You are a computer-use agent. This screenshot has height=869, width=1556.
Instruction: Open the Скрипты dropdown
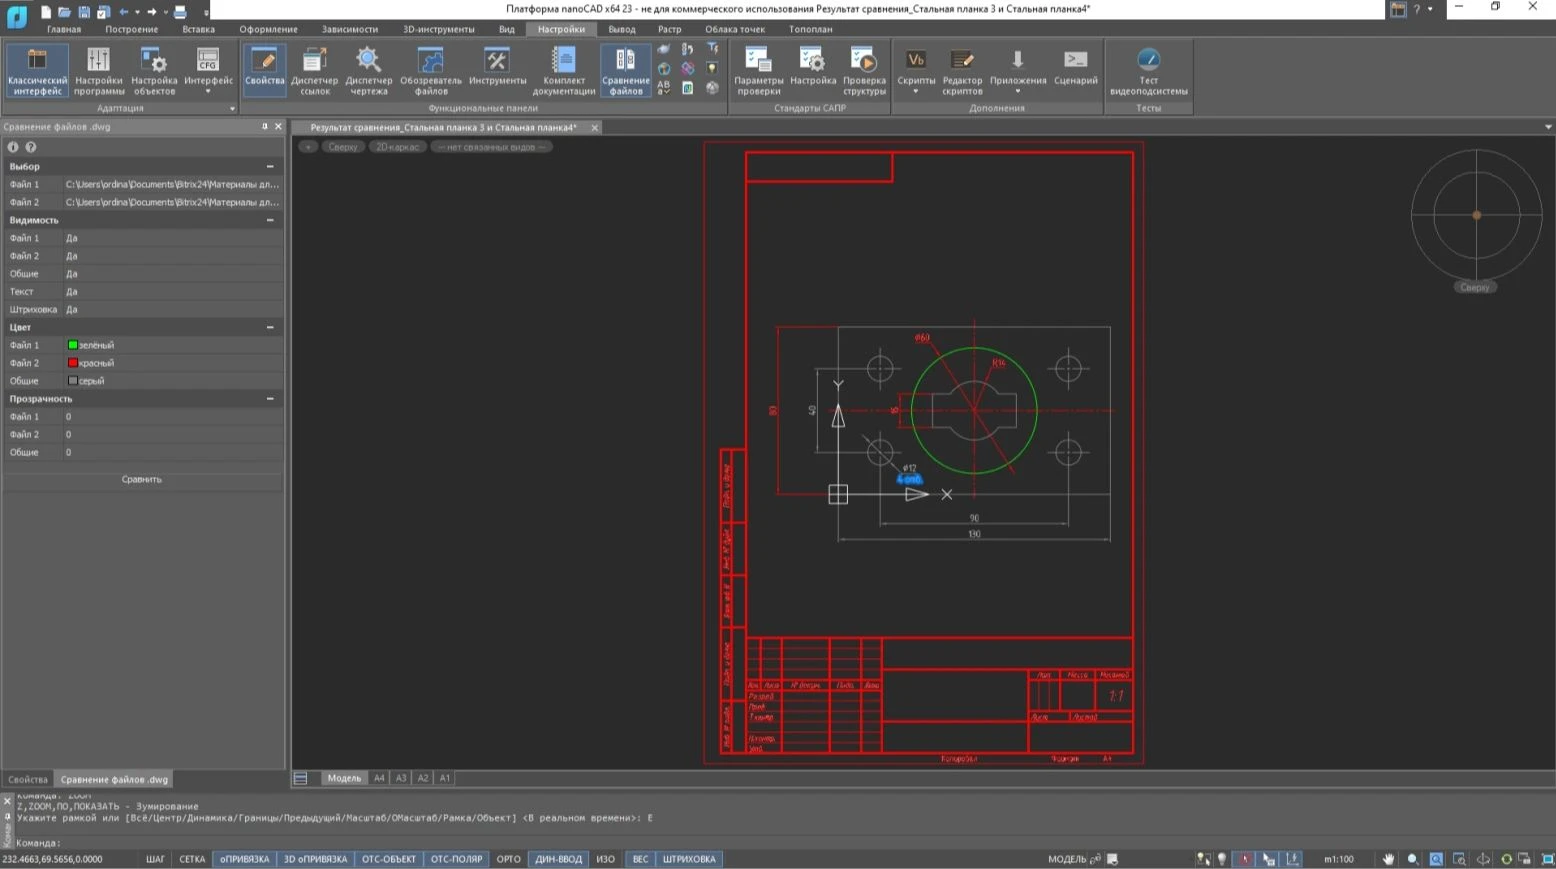click(x=915, y=91)
